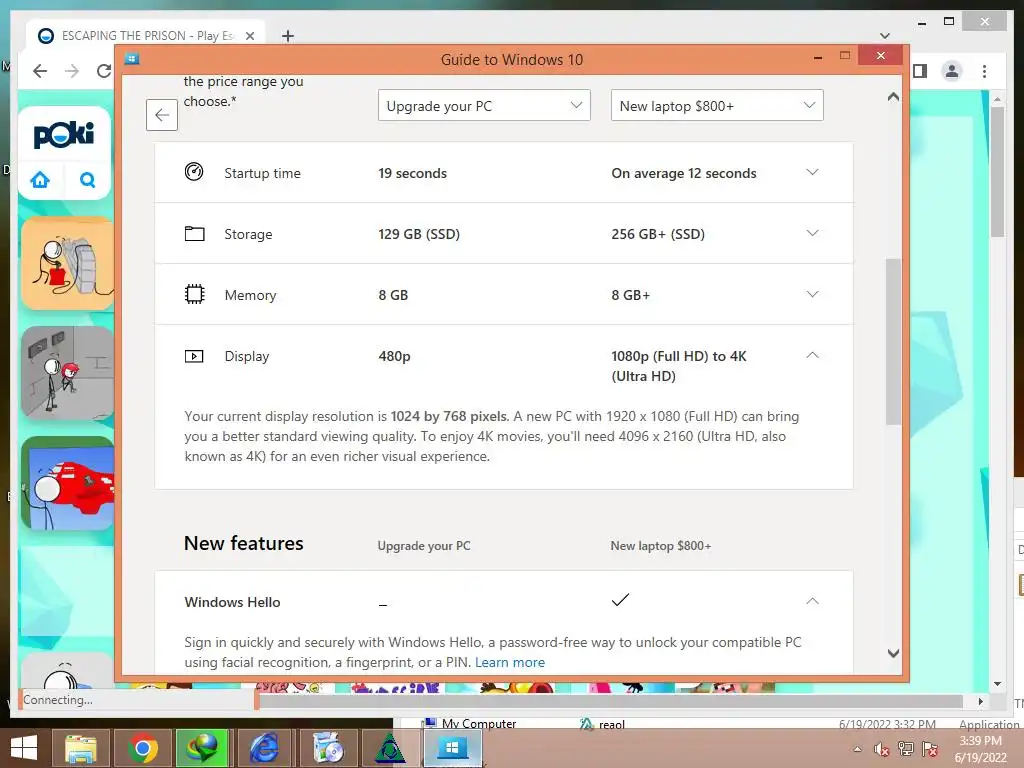Click the Learn more link
The height and width of the screenshot is (768, 1024).
pos(509,662)
